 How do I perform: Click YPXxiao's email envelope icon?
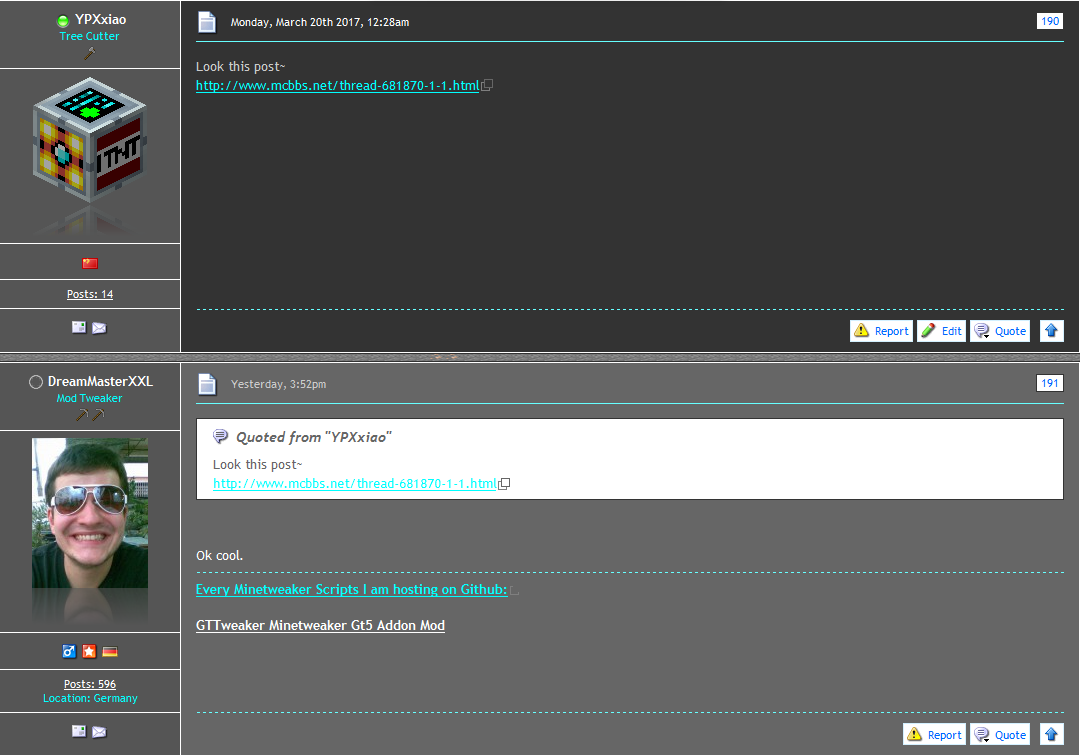pyautogui.click(x=99, y=328)
